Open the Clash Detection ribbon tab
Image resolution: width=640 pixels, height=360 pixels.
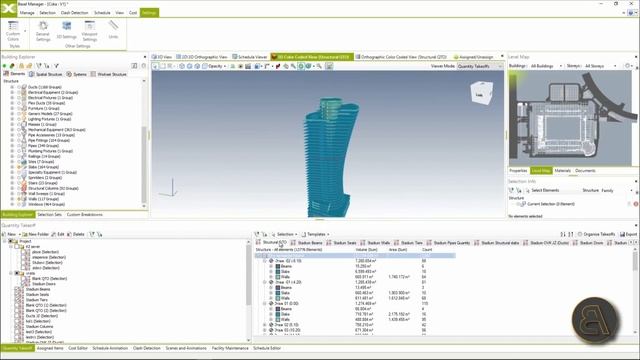[x=74, y=13]
